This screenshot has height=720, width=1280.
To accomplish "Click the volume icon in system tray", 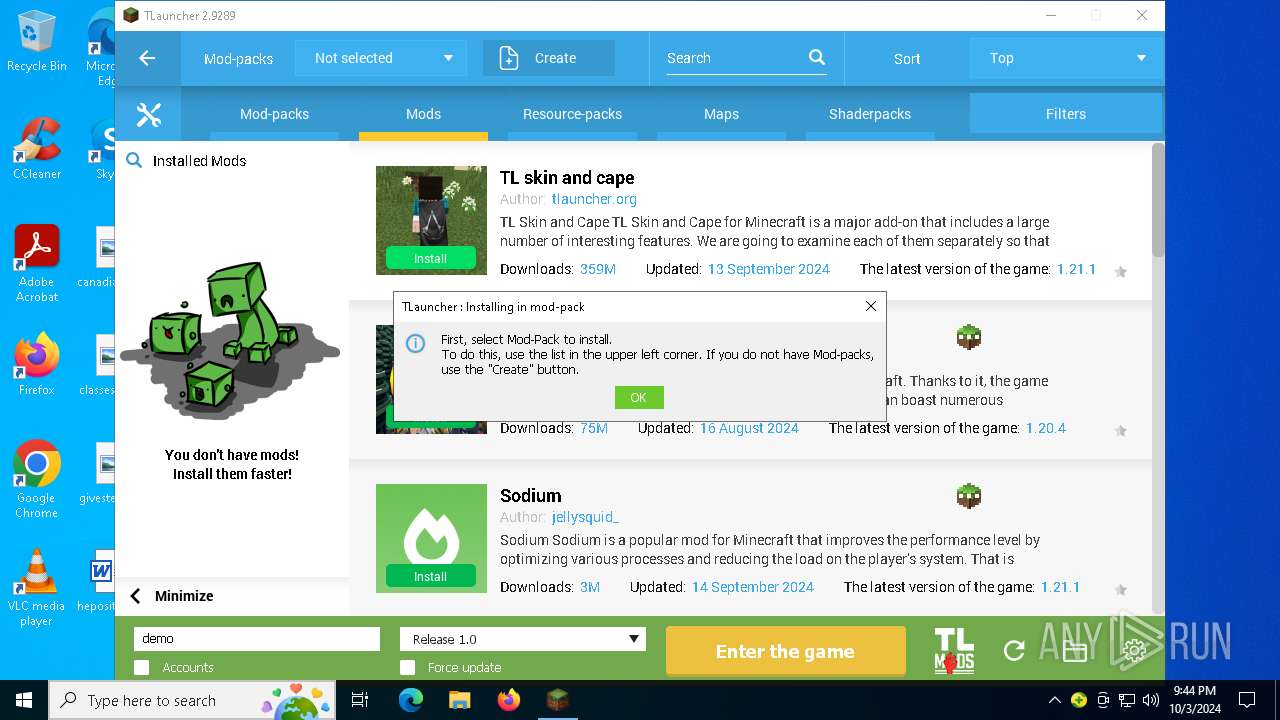I will click(x=1150, y=700).
